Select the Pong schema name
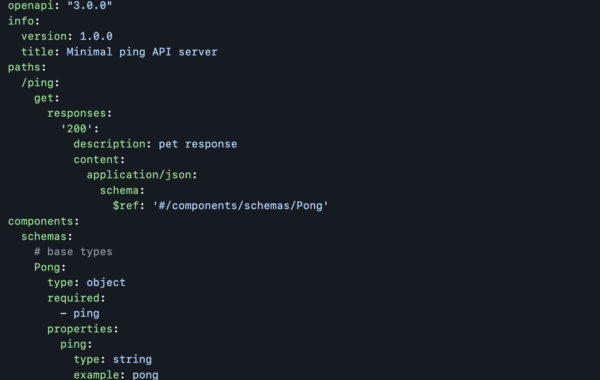 (47, 267)
